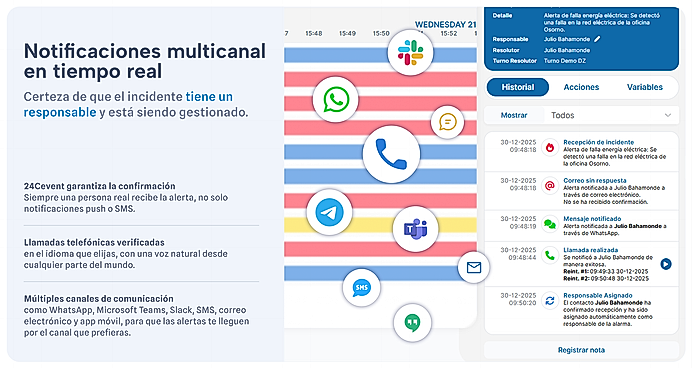Click the Registrar nota button
This screenshot has width=692, height=368.
coord(581,350)
